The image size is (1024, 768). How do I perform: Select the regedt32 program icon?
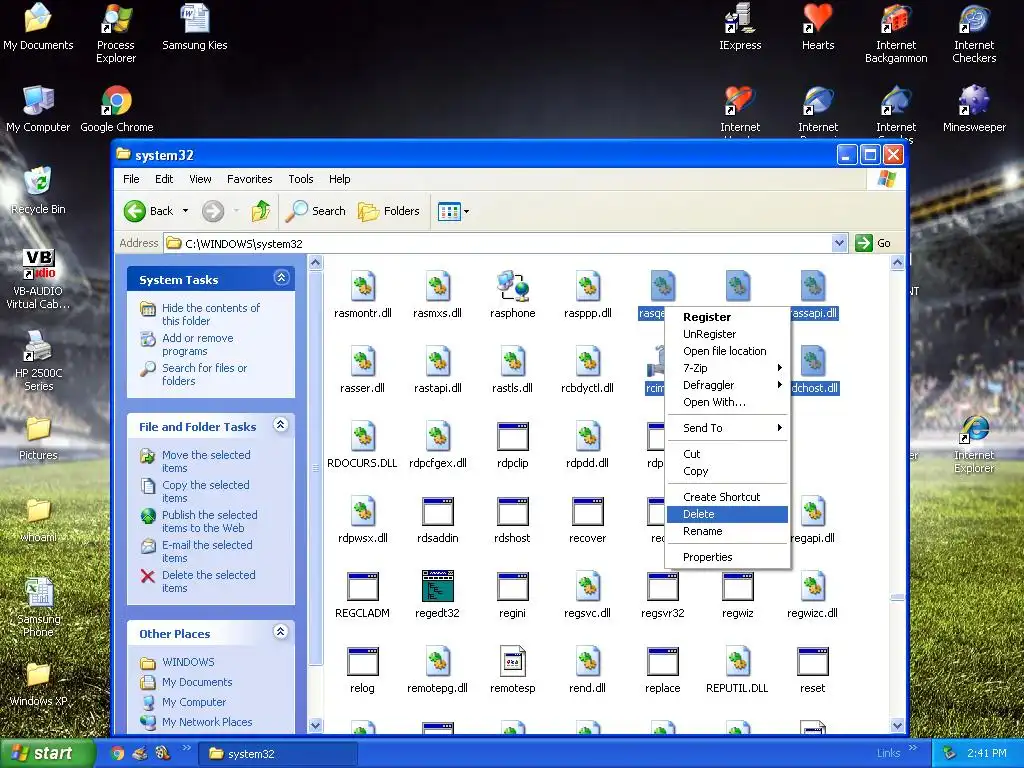pos(438,586)
